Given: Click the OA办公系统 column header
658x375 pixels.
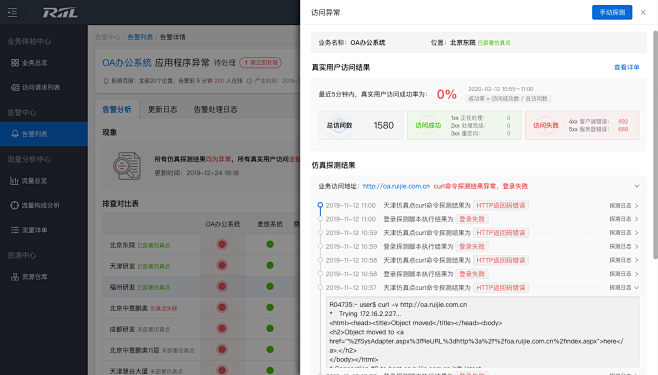Looking at the screenshot, I should [222, 224].
